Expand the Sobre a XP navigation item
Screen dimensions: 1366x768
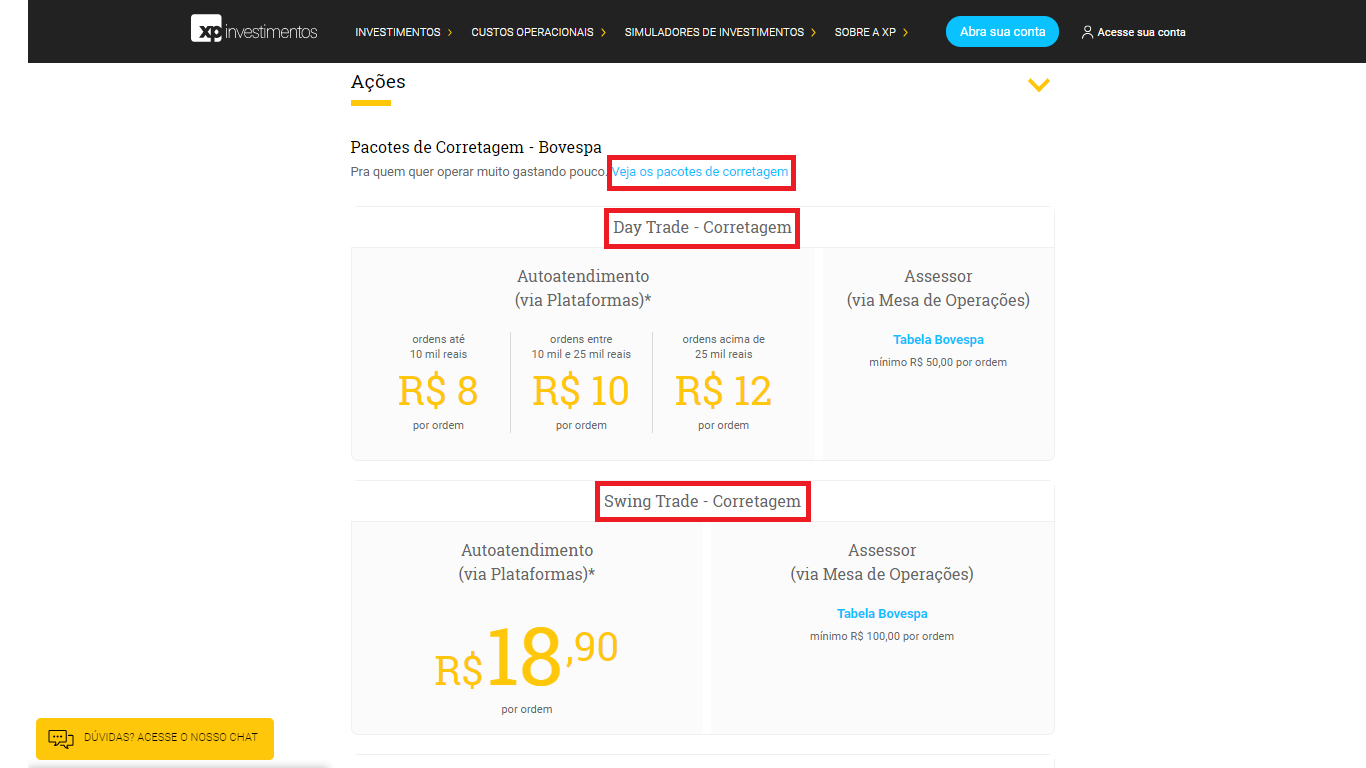865,32
